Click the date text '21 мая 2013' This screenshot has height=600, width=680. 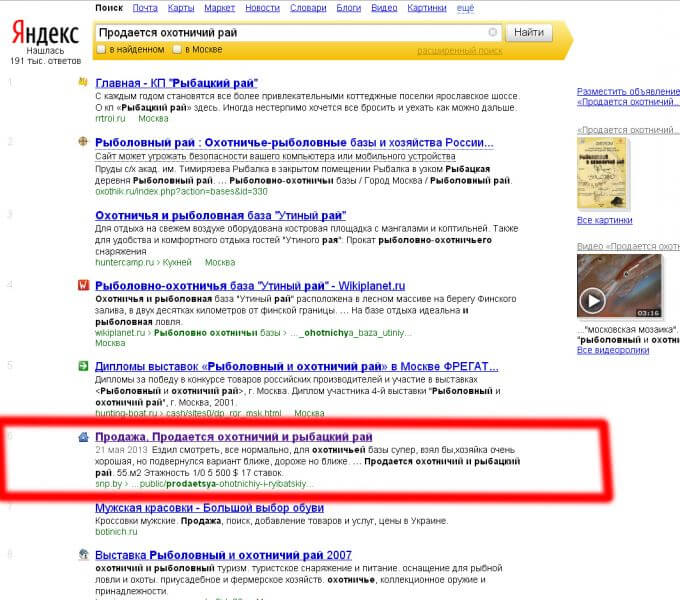121,450
